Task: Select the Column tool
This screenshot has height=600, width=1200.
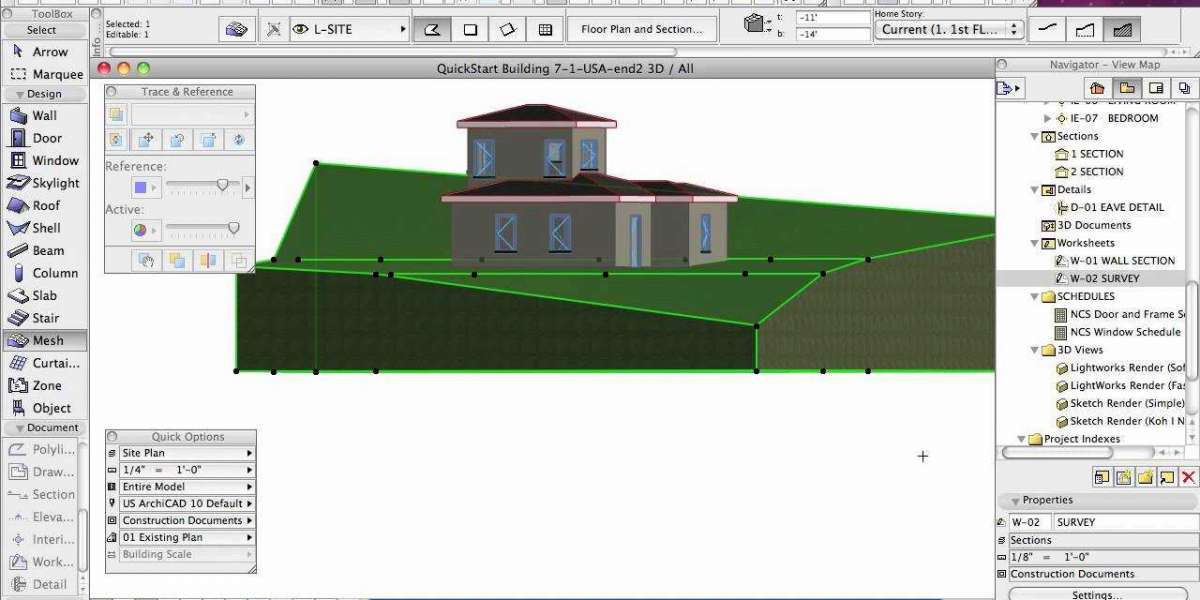Action: (x=44, y=273)
